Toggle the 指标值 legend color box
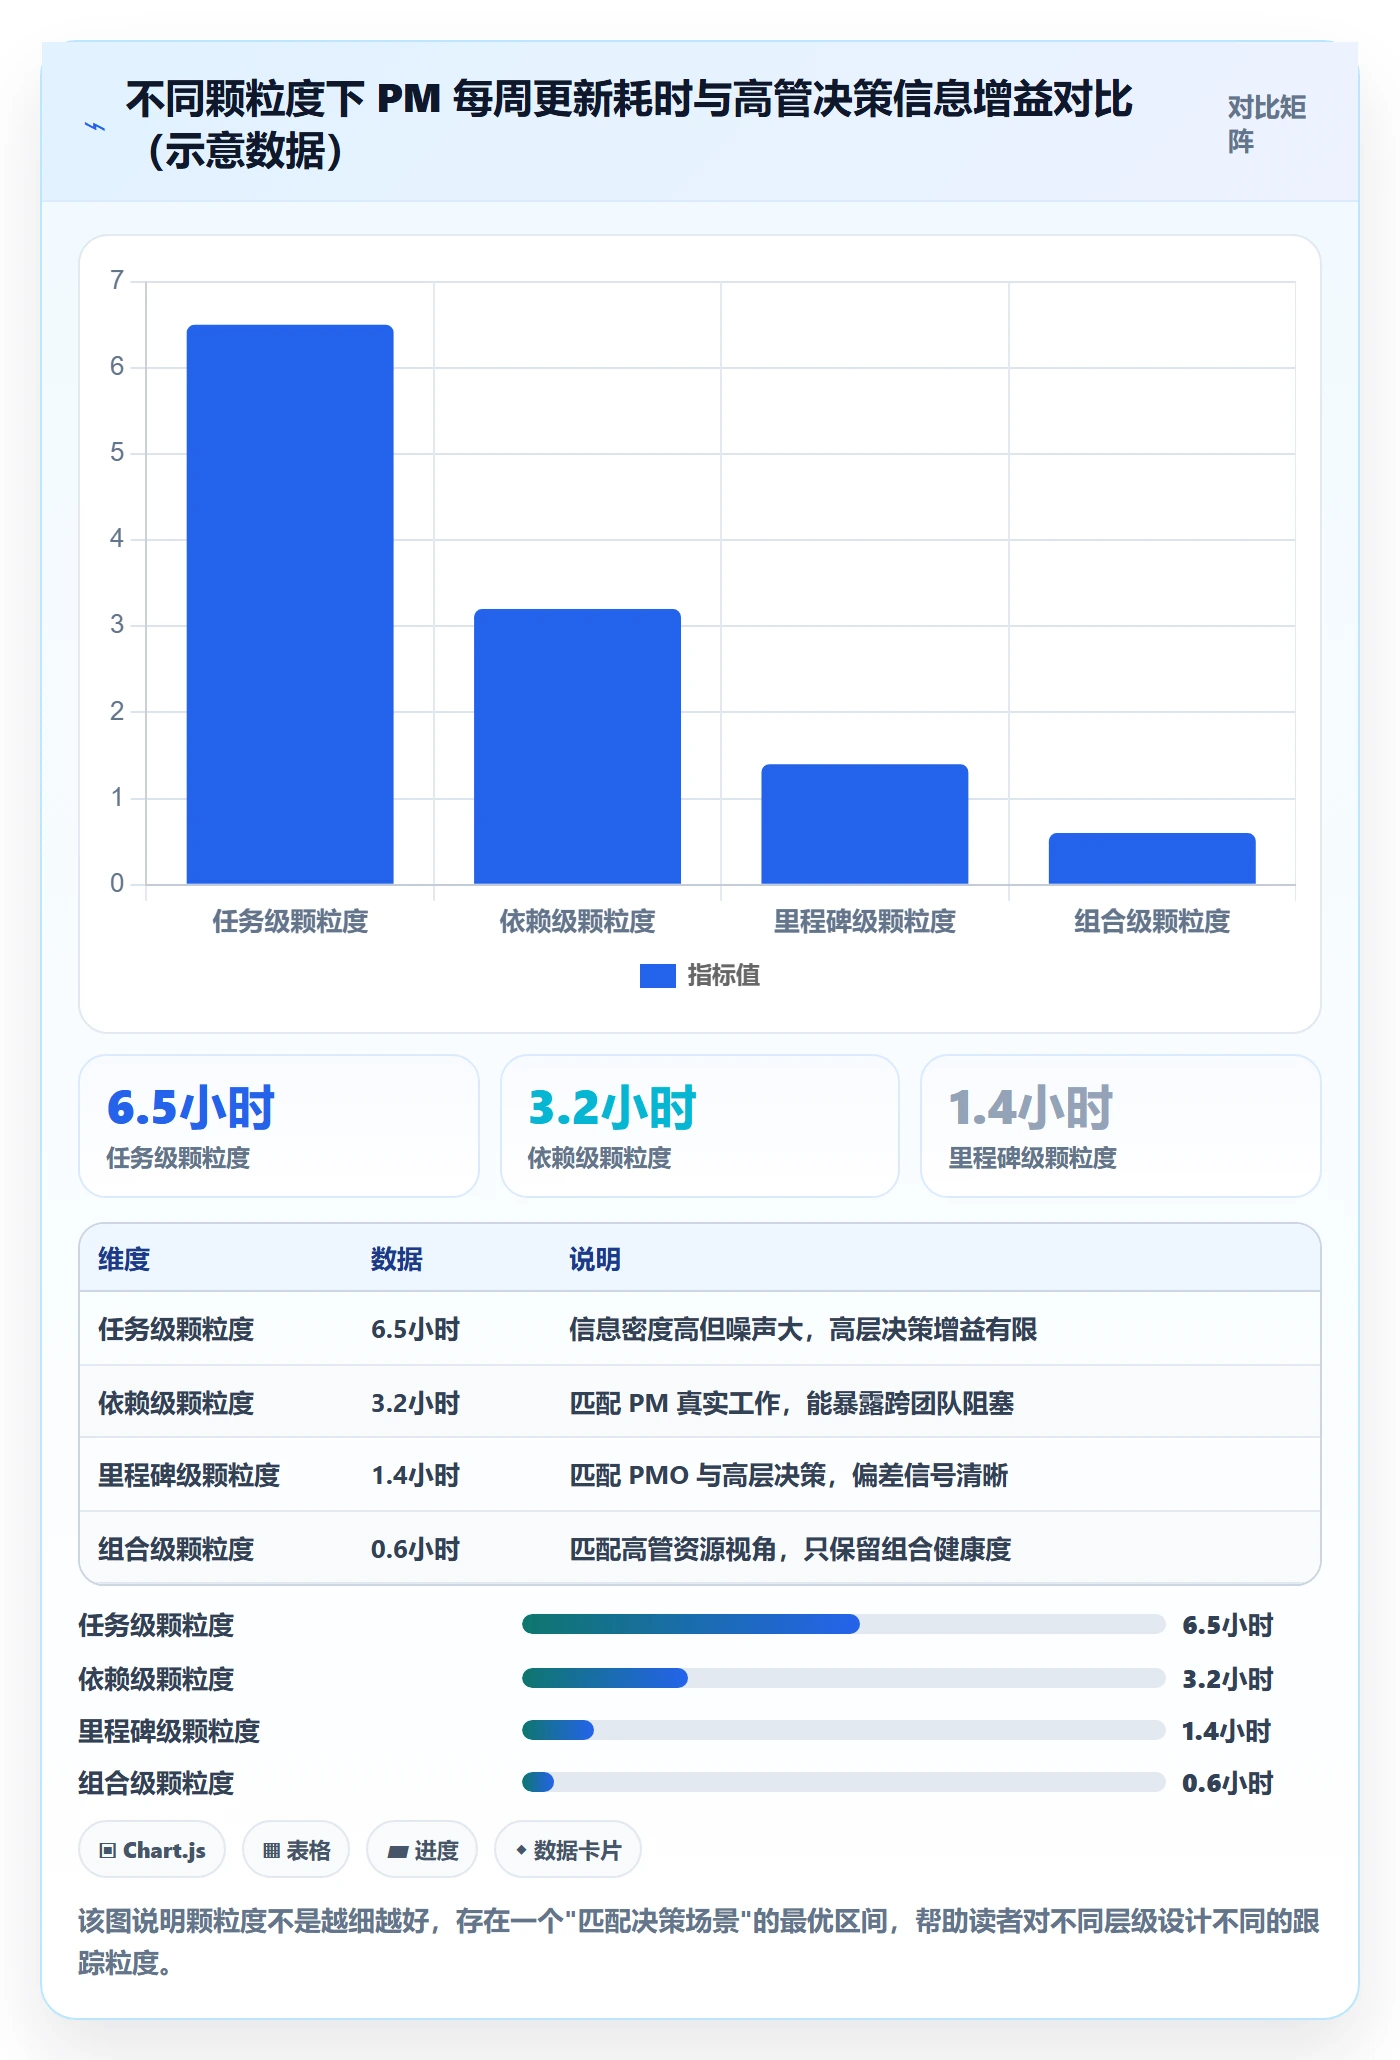The width and height of the screenshot is (1400, 2060). 657,976
